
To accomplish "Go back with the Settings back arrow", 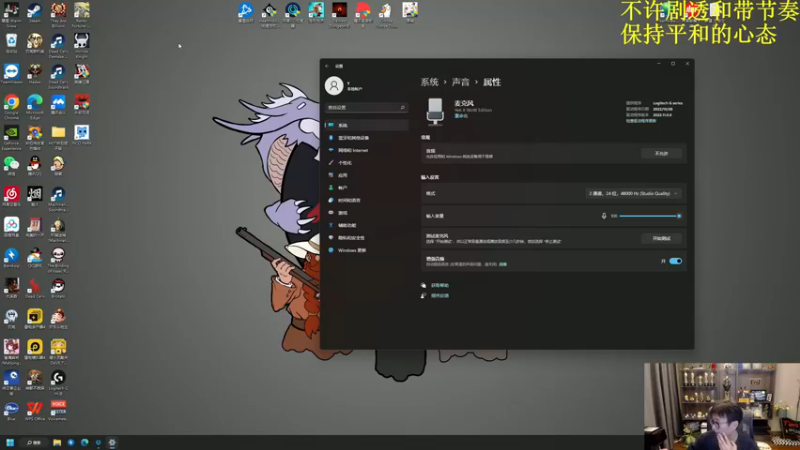I will 327,66.
